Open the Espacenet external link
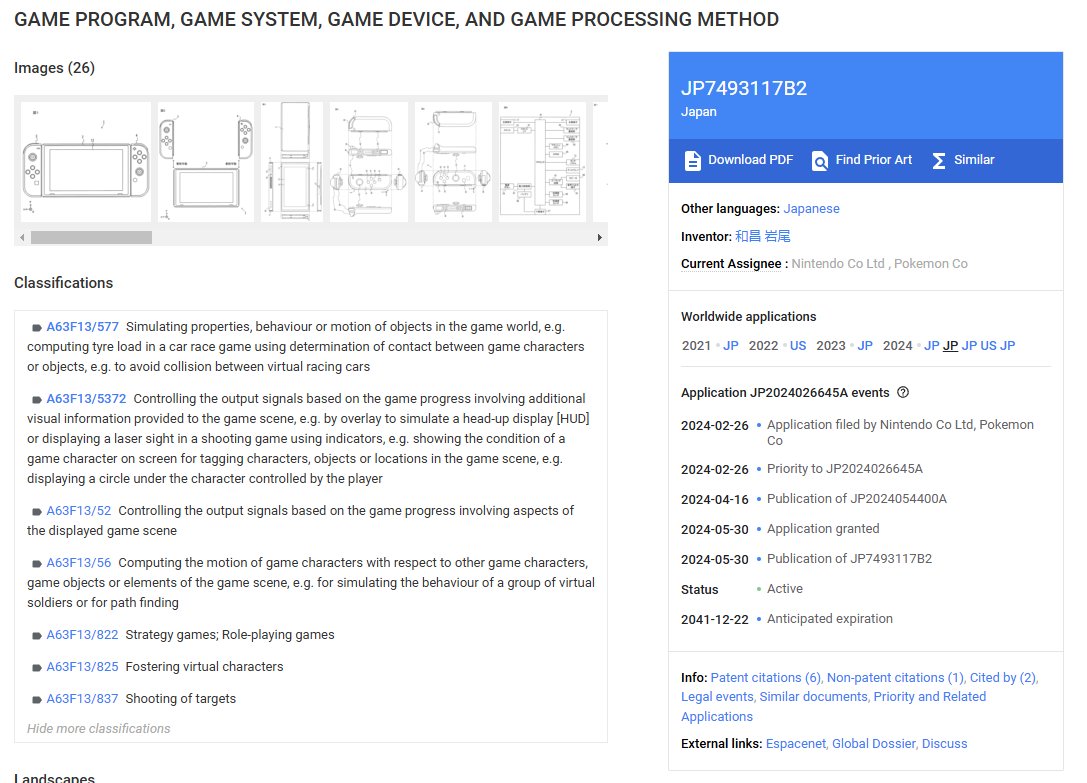 pyautogui.click(x=796, y=743)
